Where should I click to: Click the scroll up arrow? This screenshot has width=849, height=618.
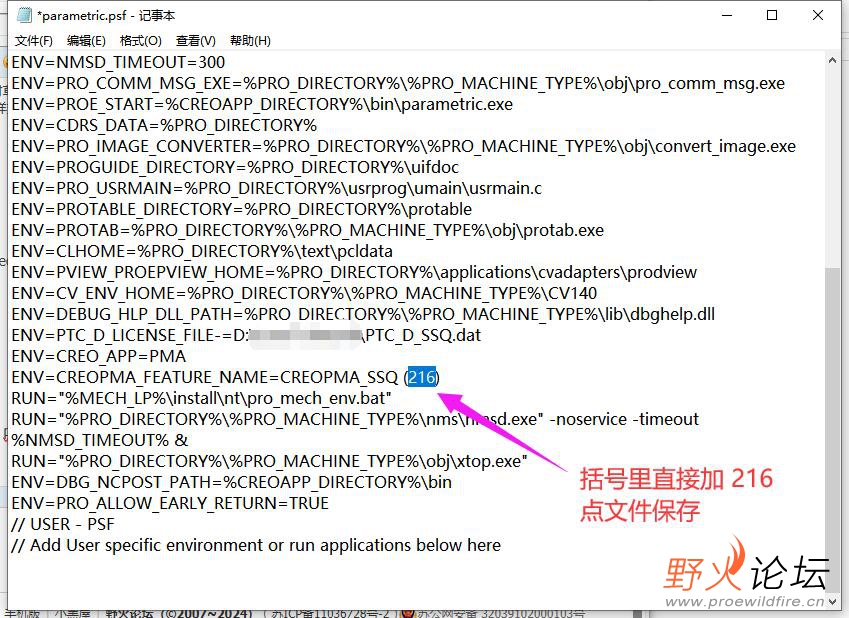(832, 61)
